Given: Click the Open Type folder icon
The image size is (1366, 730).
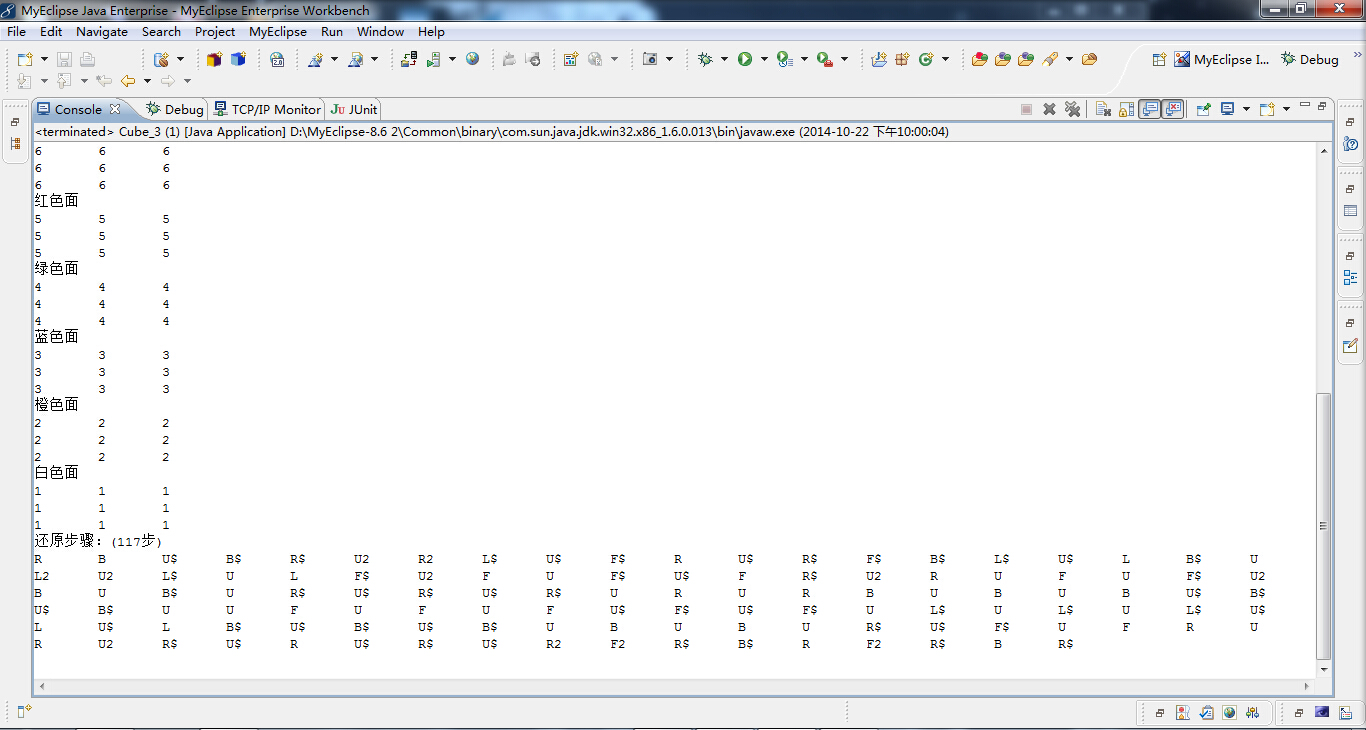Looking at the screenshot, I should pos(979,60).
